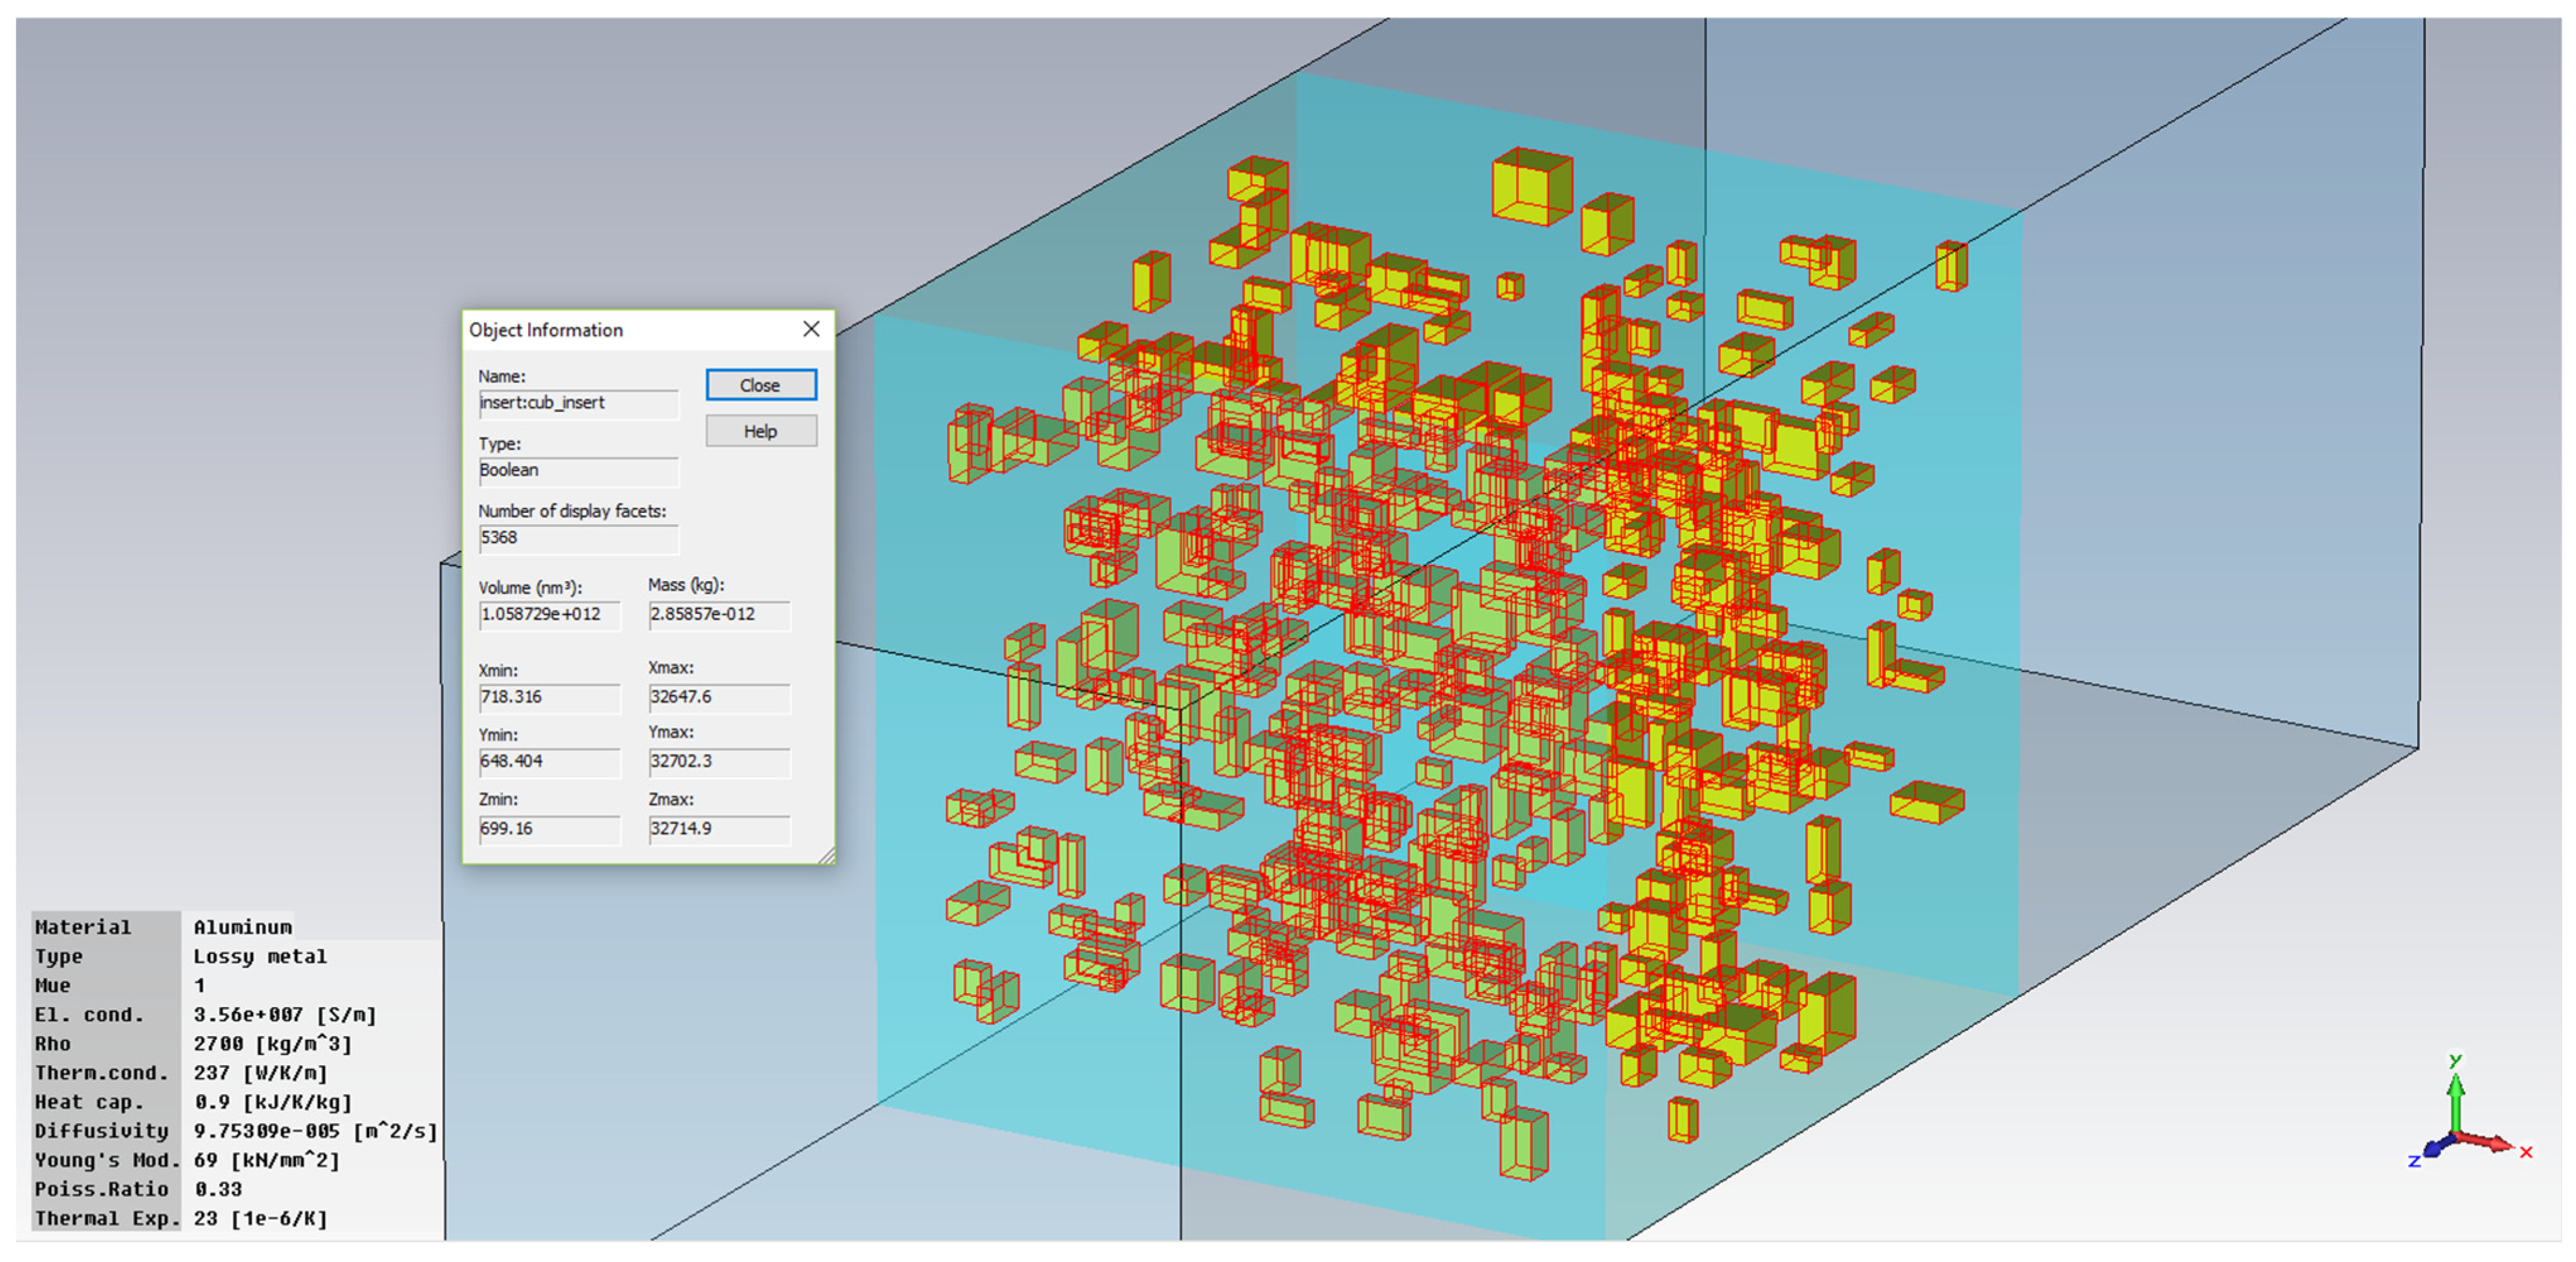Click the Aluminum material name in info table
Image resolution: width=2576 pixels, height=1262 pixels.
242,927
